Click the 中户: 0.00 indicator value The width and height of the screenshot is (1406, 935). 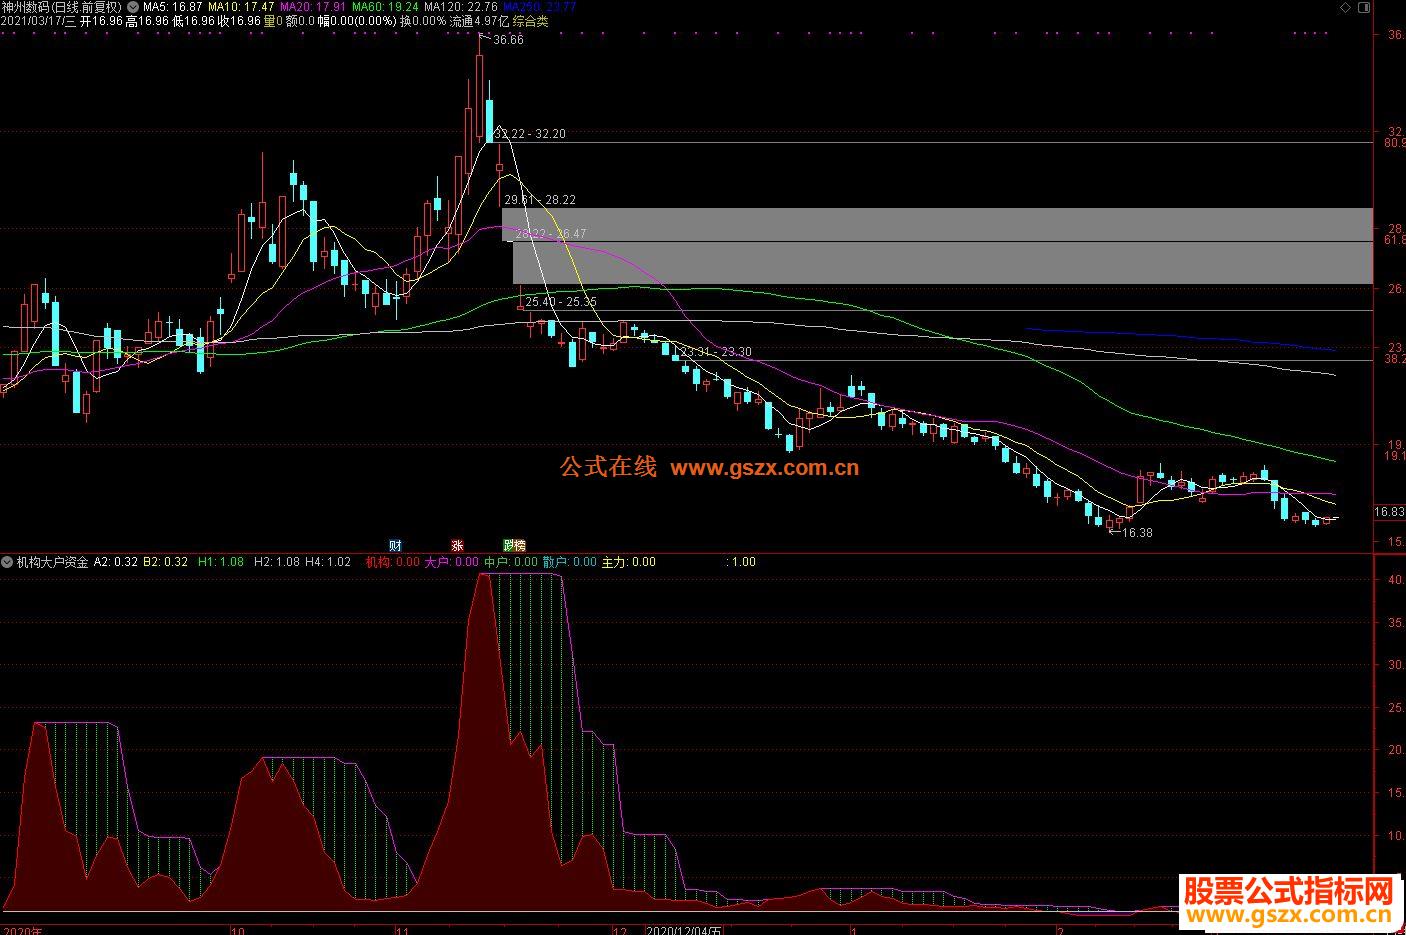[x=511, y=562]
